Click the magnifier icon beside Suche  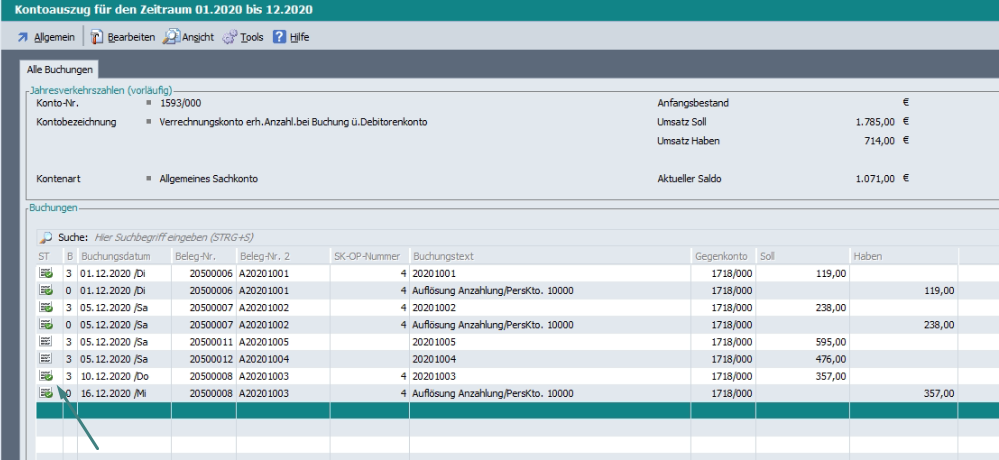(45, 238)
